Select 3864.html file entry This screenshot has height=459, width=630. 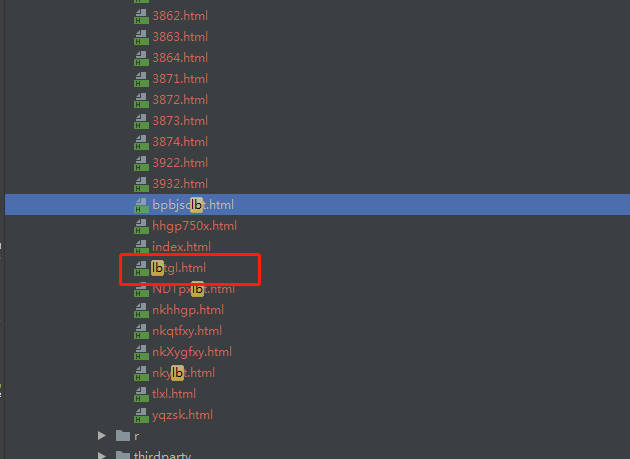[180, 58]
